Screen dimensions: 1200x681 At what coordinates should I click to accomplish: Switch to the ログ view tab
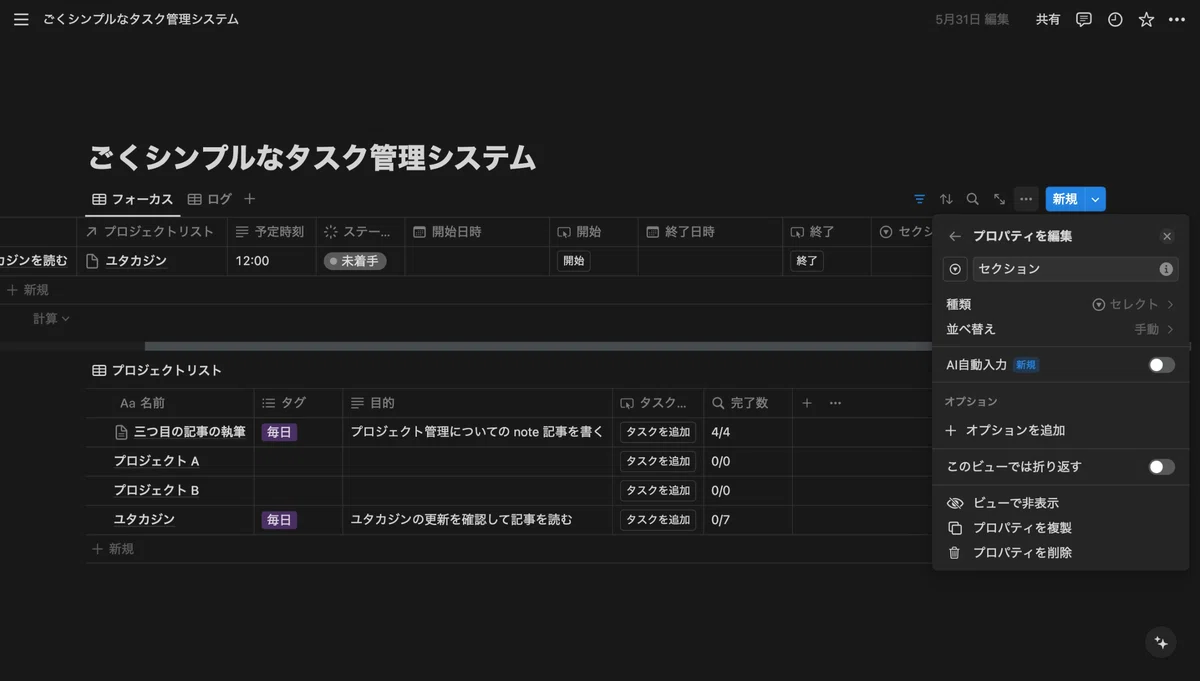coord(210,199)
